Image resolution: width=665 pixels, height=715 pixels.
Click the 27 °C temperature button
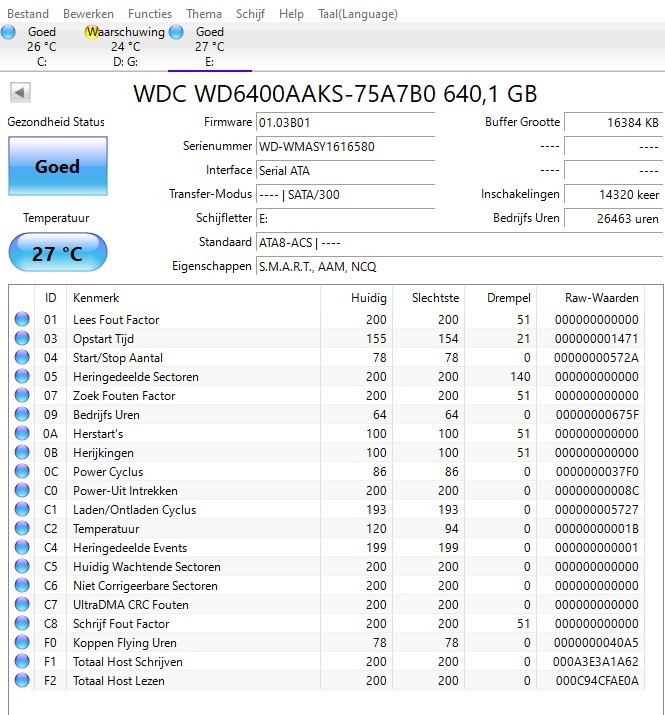pyautogui.click(x=58, y=252)
